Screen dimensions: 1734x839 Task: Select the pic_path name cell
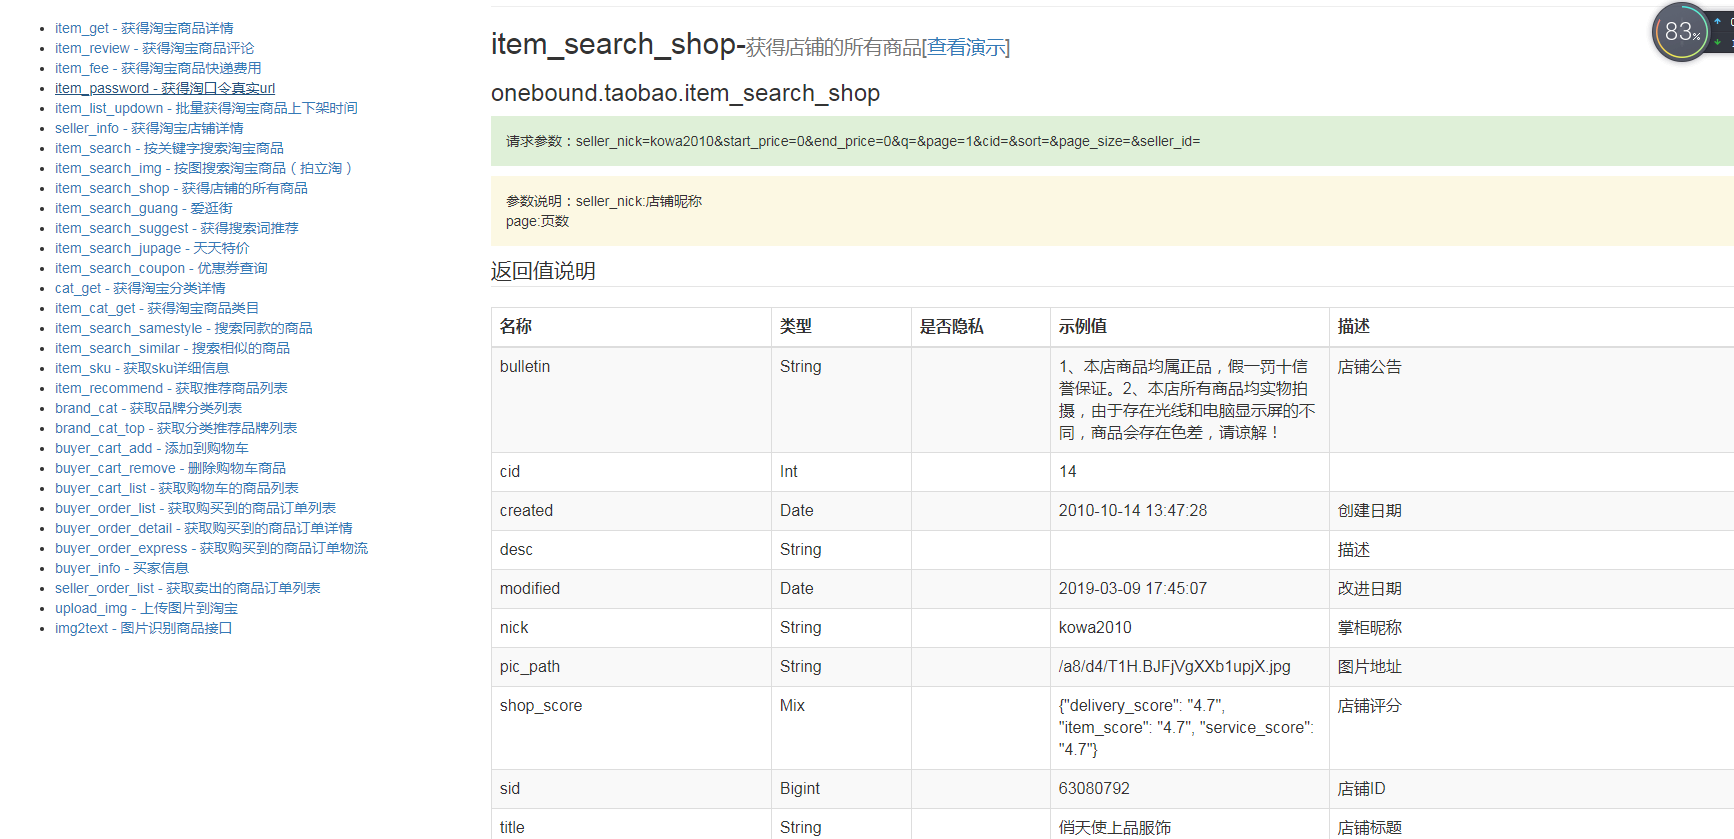pos(631,667)
